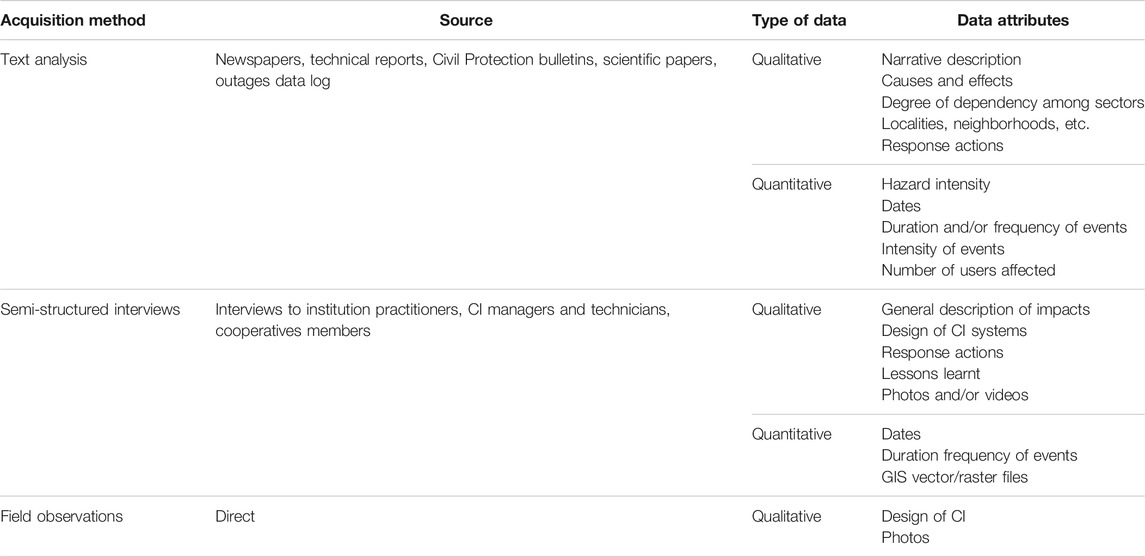Click the Direct source cell
Screen dimensions: 1145x557
pyautogui.click(x=235, y=516)
